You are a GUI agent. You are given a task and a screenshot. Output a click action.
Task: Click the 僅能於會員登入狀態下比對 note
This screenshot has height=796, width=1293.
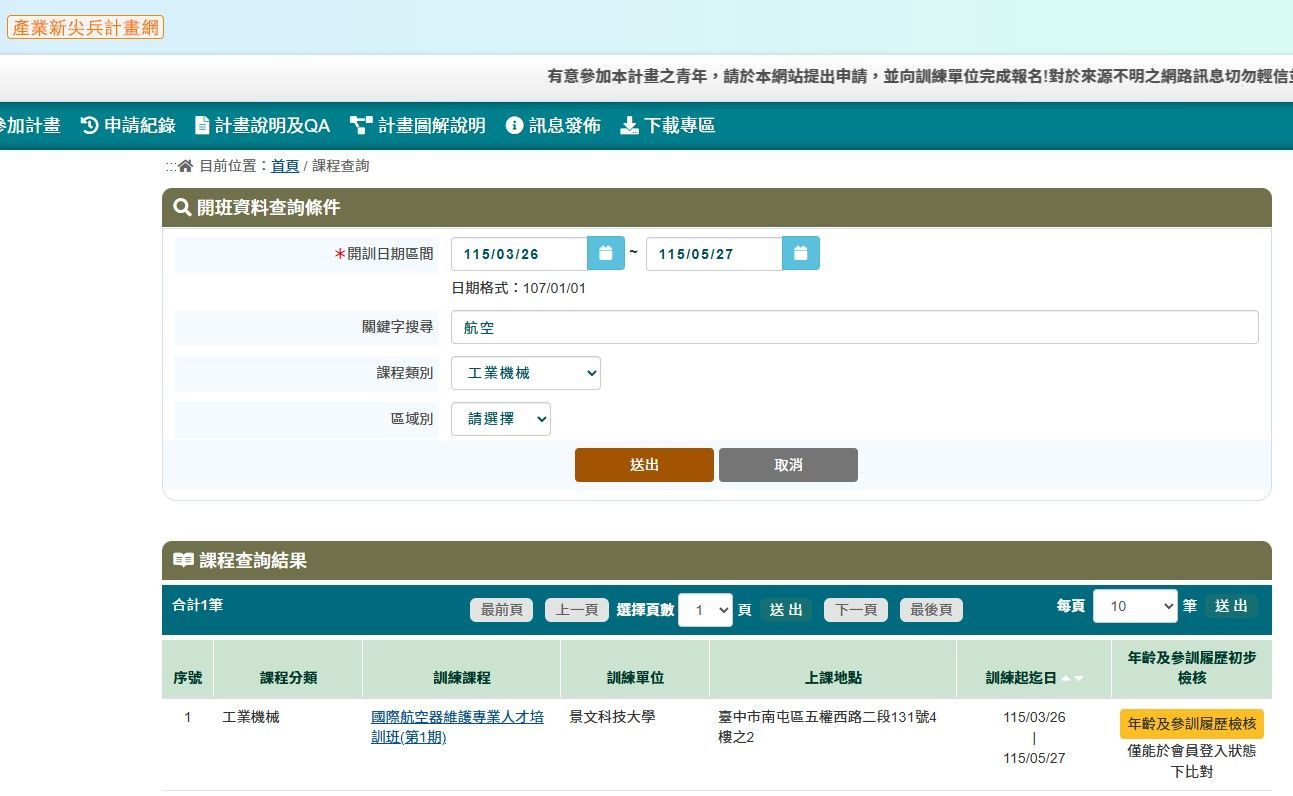[1191, 762]
